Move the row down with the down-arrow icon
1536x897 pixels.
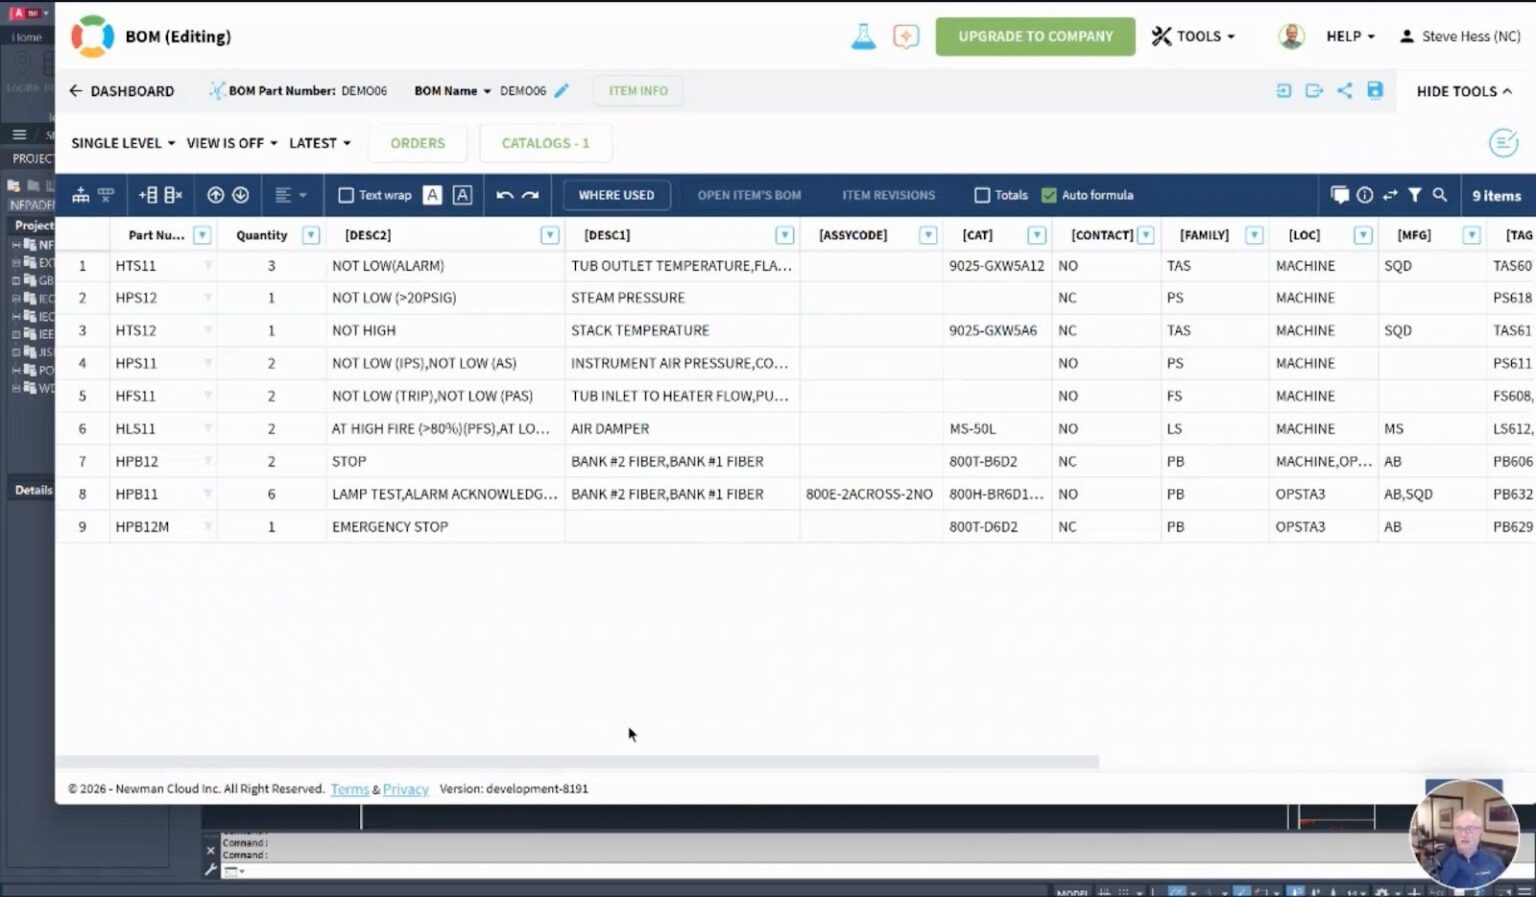[x=241, y=195]
